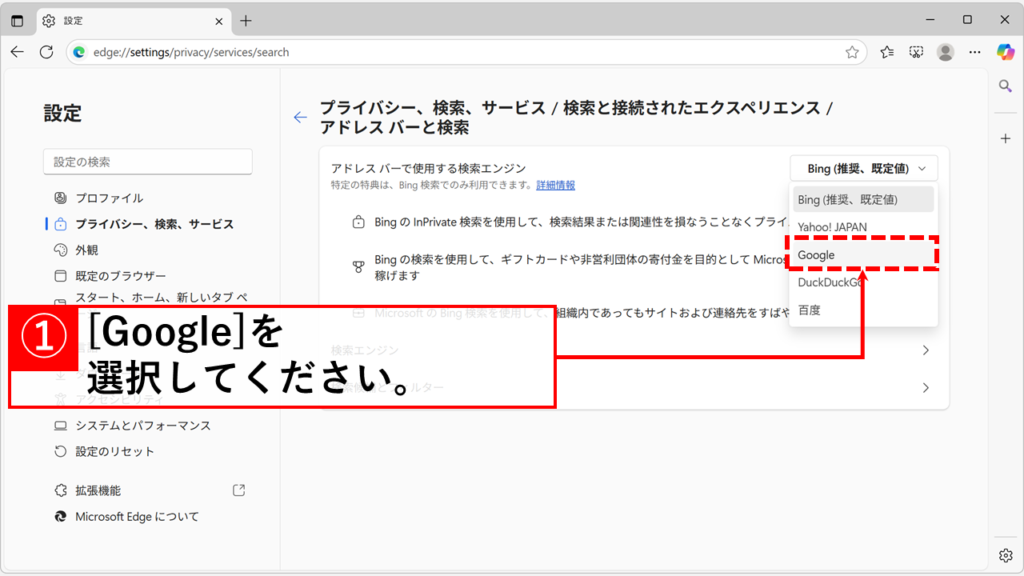Image resolution: width=1024 pixels, height=576 pixels.
Task: Click the address bar showing edge://settings/privacy/services/search
Action: click(466, 52)
